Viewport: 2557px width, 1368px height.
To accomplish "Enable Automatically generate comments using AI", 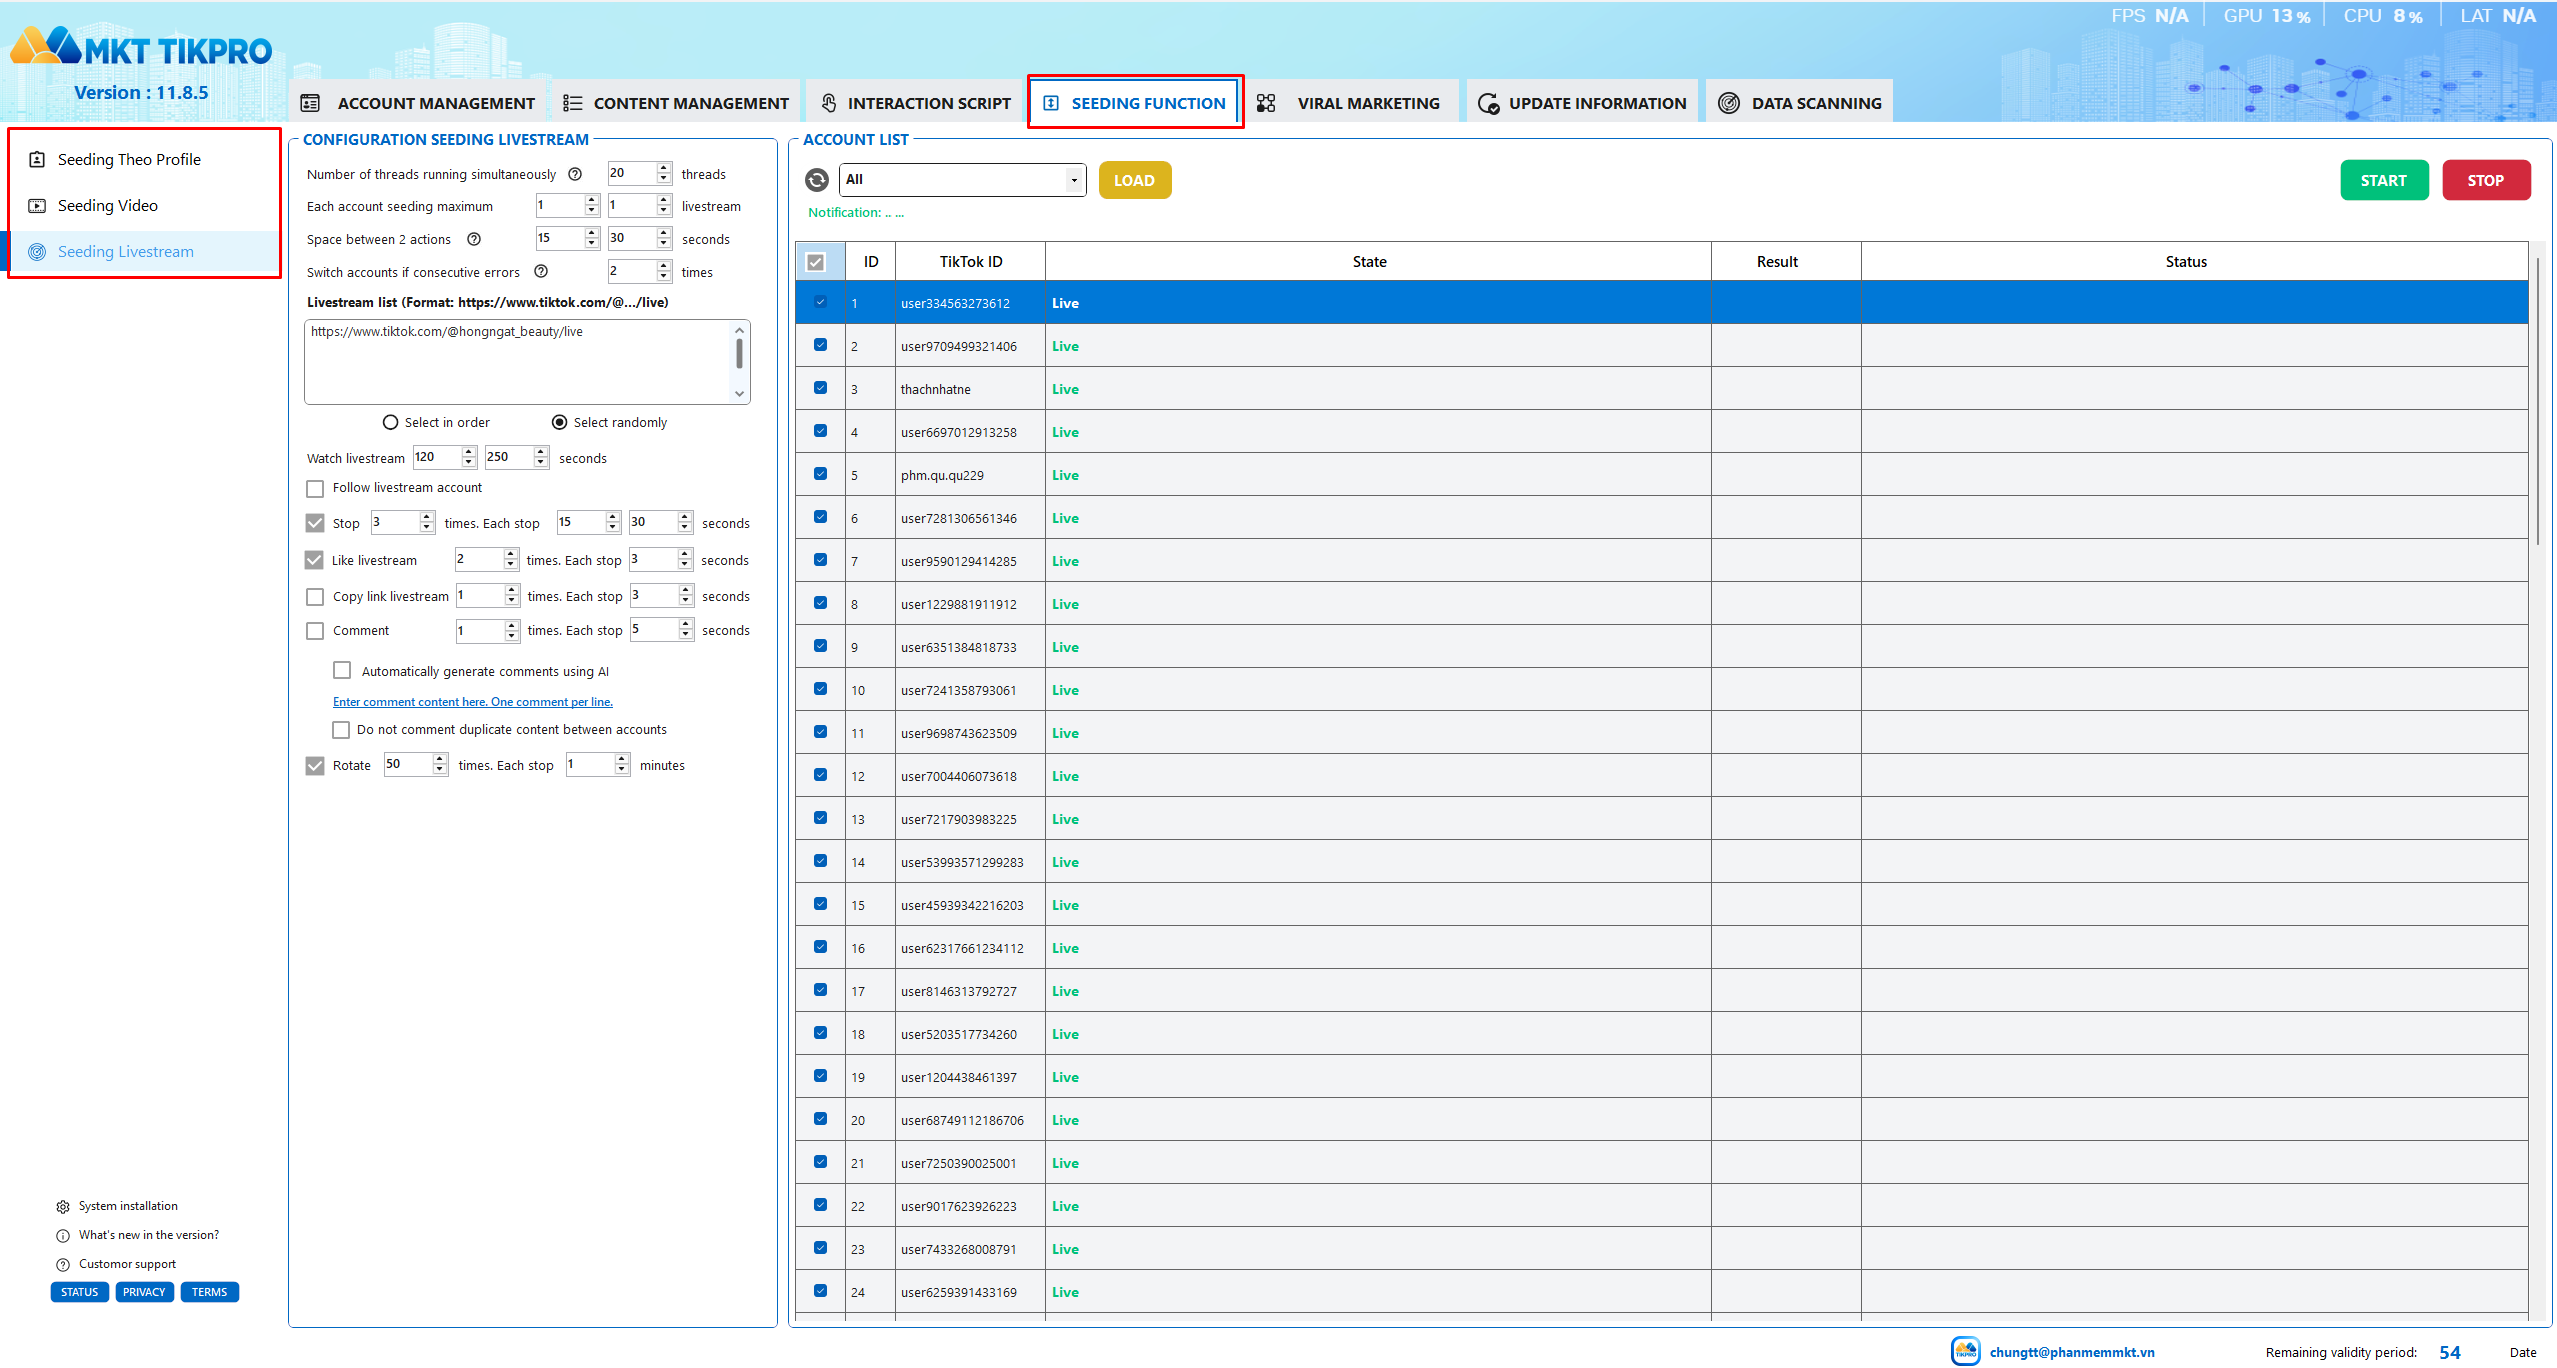I will 342,670.
